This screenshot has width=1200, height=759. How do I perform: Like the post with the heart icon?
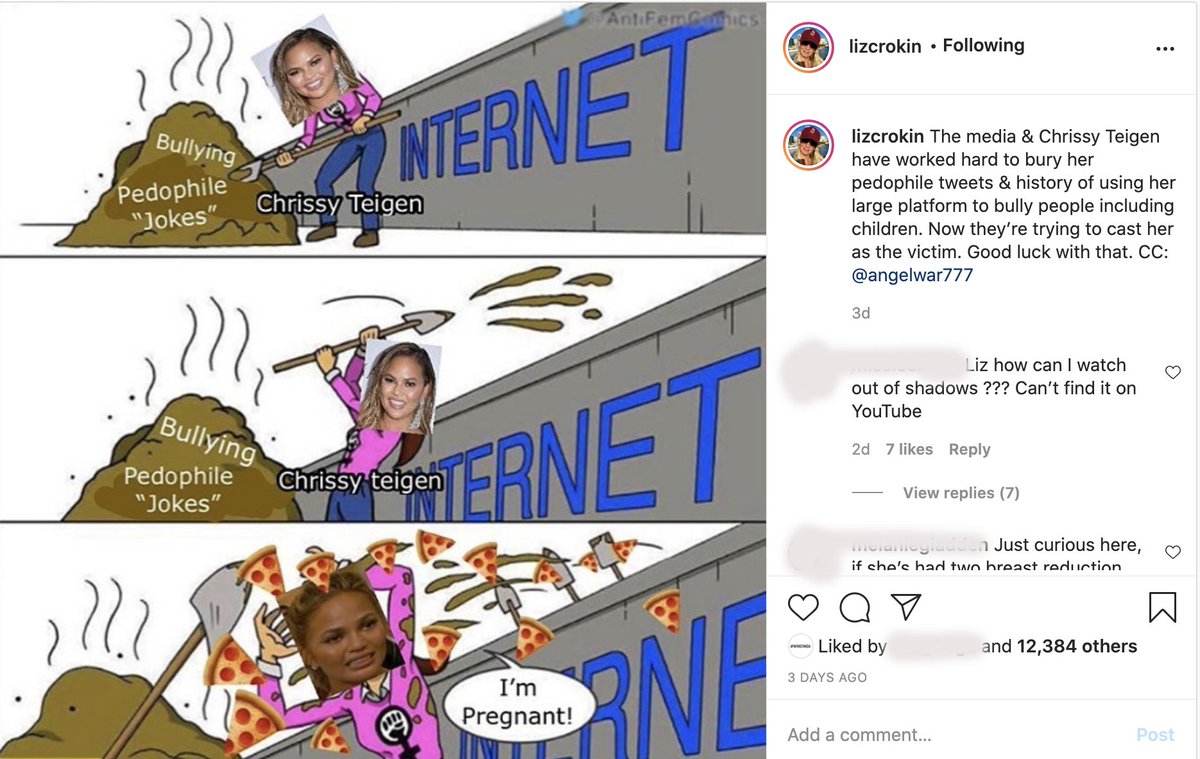(803, 607)
